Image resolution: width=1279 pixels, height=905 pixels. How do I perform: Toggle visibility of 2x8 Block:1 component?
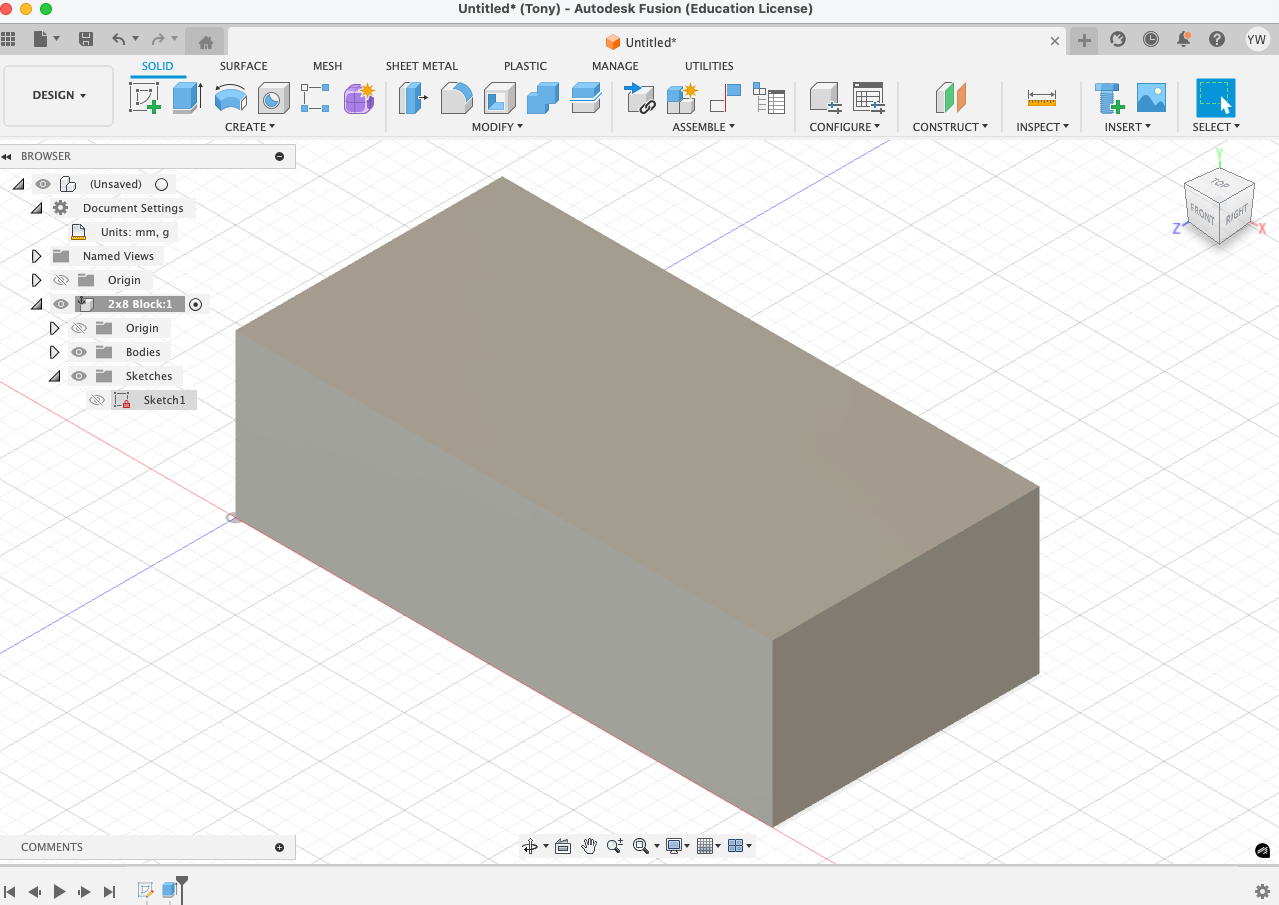click(61, 304)
